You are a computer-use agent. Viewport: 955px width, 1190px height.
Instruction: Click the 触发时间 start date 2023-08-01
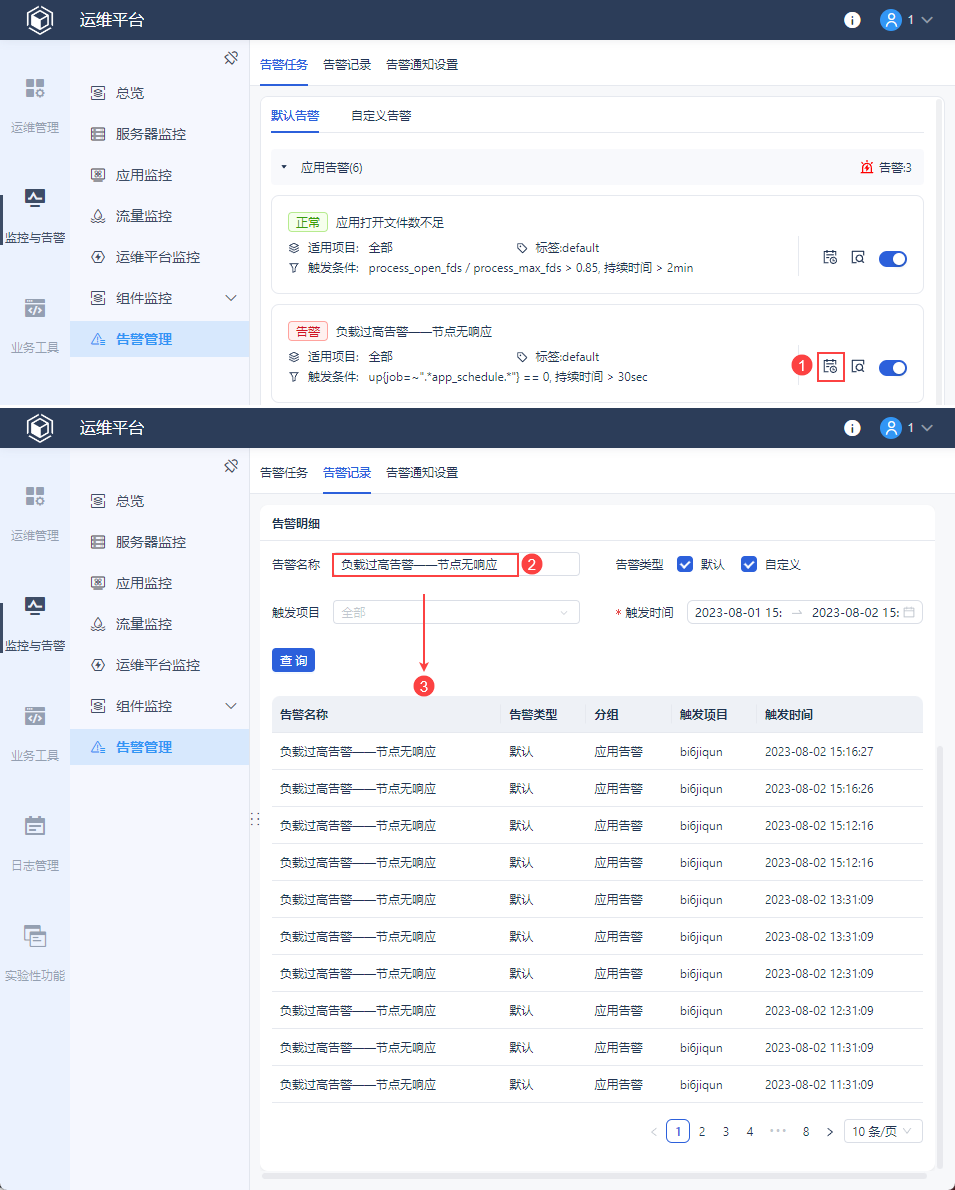point(738,612)
